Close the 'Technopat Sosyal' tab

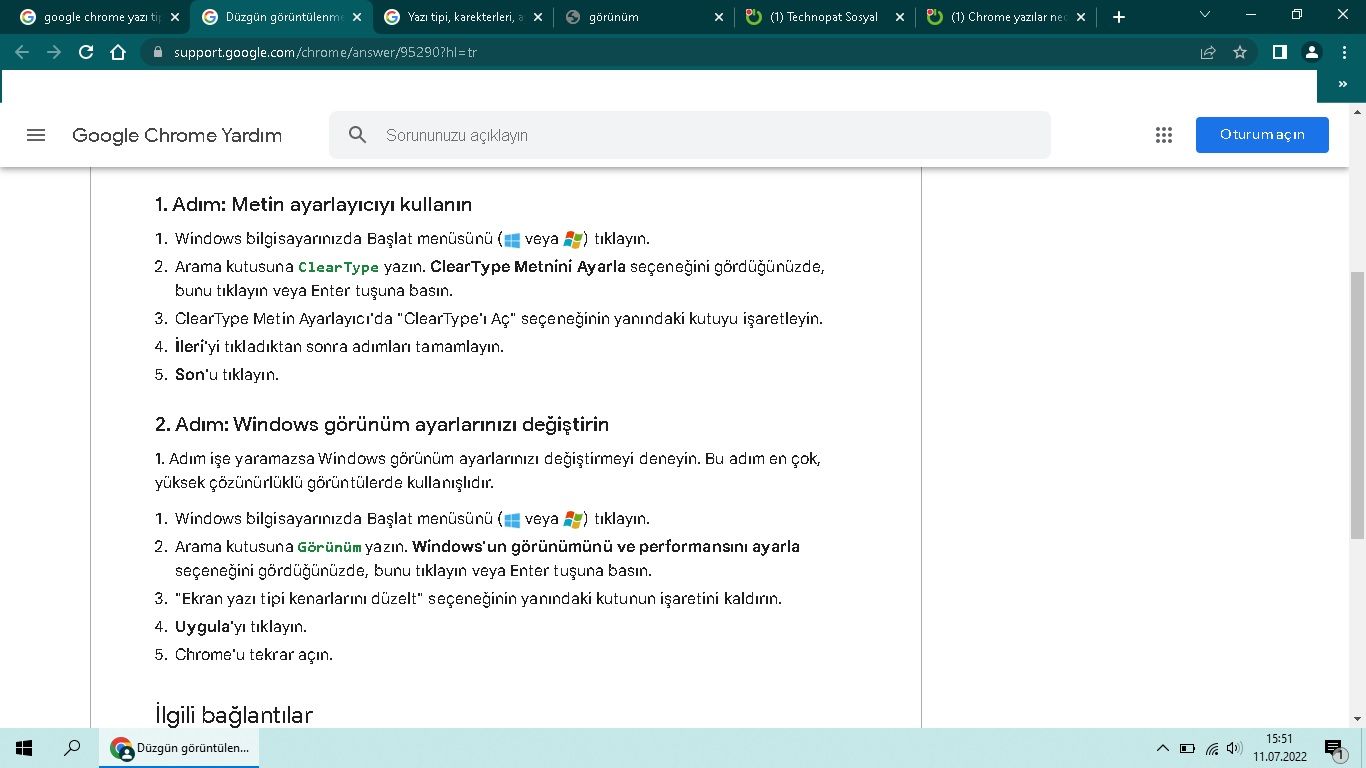click(899, 17)
